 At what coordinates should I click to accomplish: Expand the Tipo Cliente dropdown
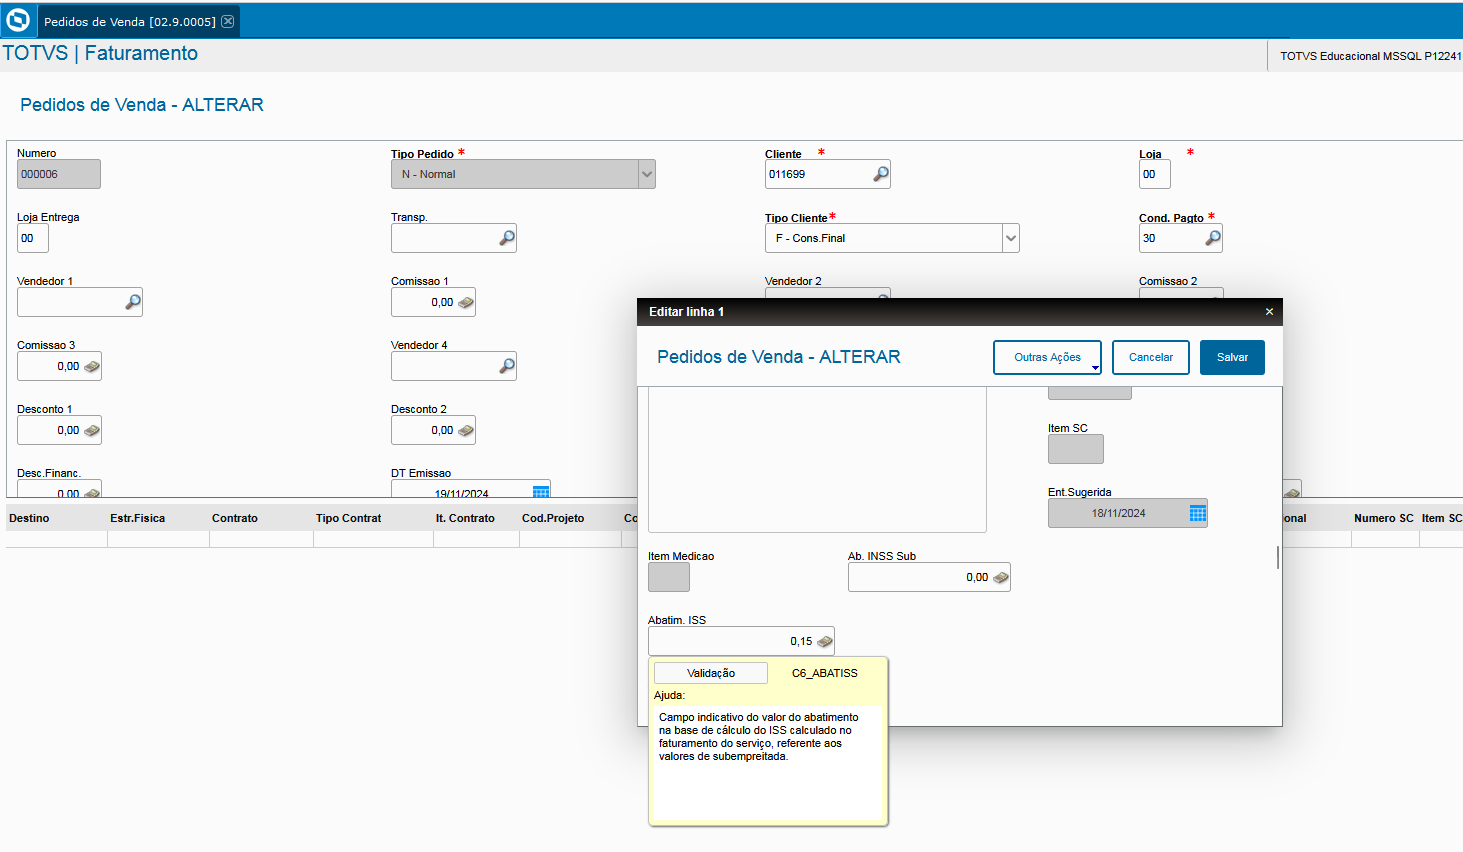click(x=1011, y=238)
